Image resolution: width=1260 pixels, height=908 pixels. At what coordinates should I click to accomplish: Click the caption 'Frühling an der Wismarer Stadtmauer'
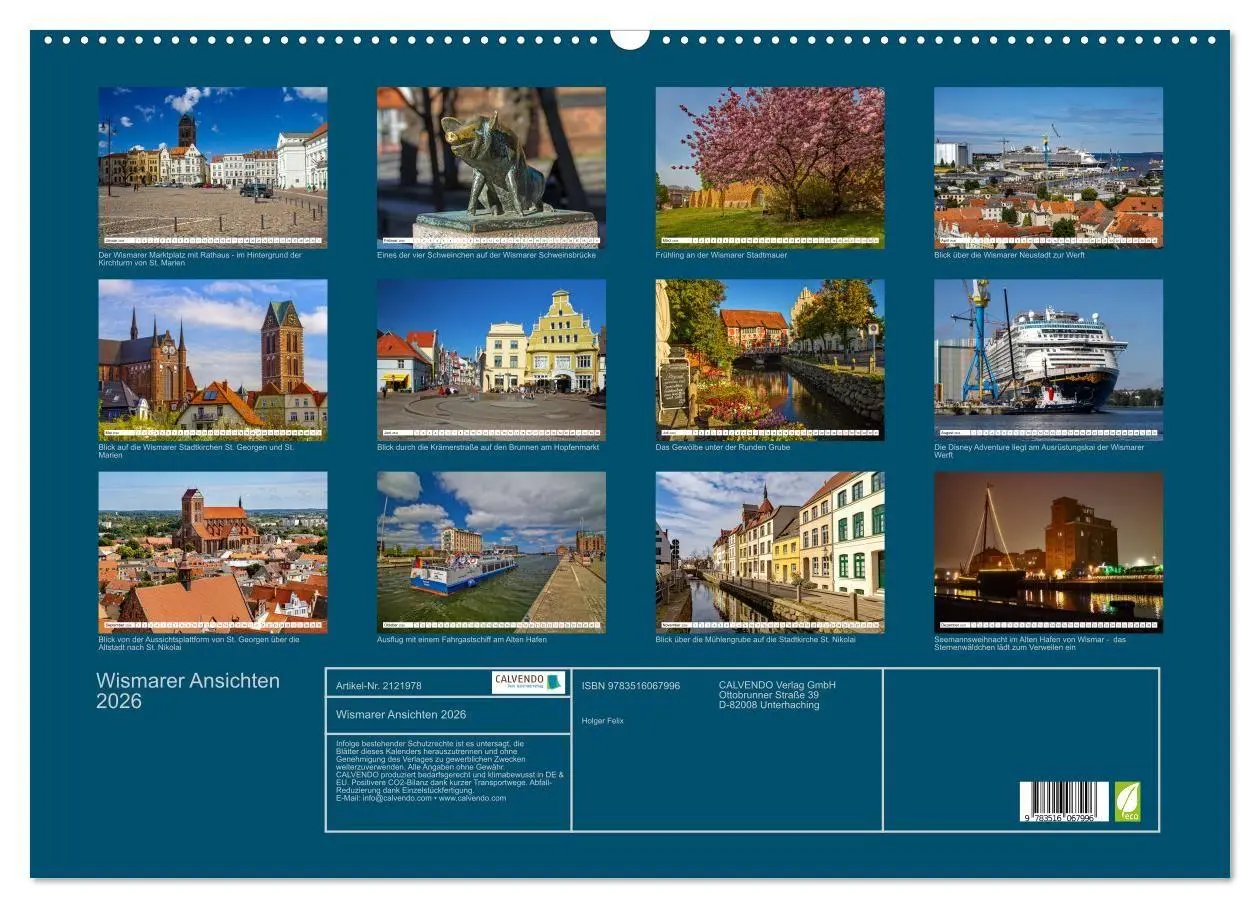(721, 255)
